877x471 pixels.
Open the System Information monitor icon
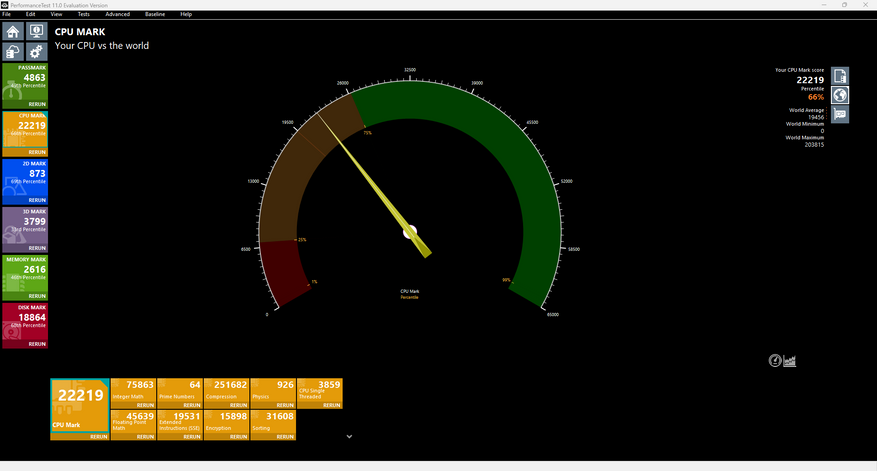click(36, 31)
